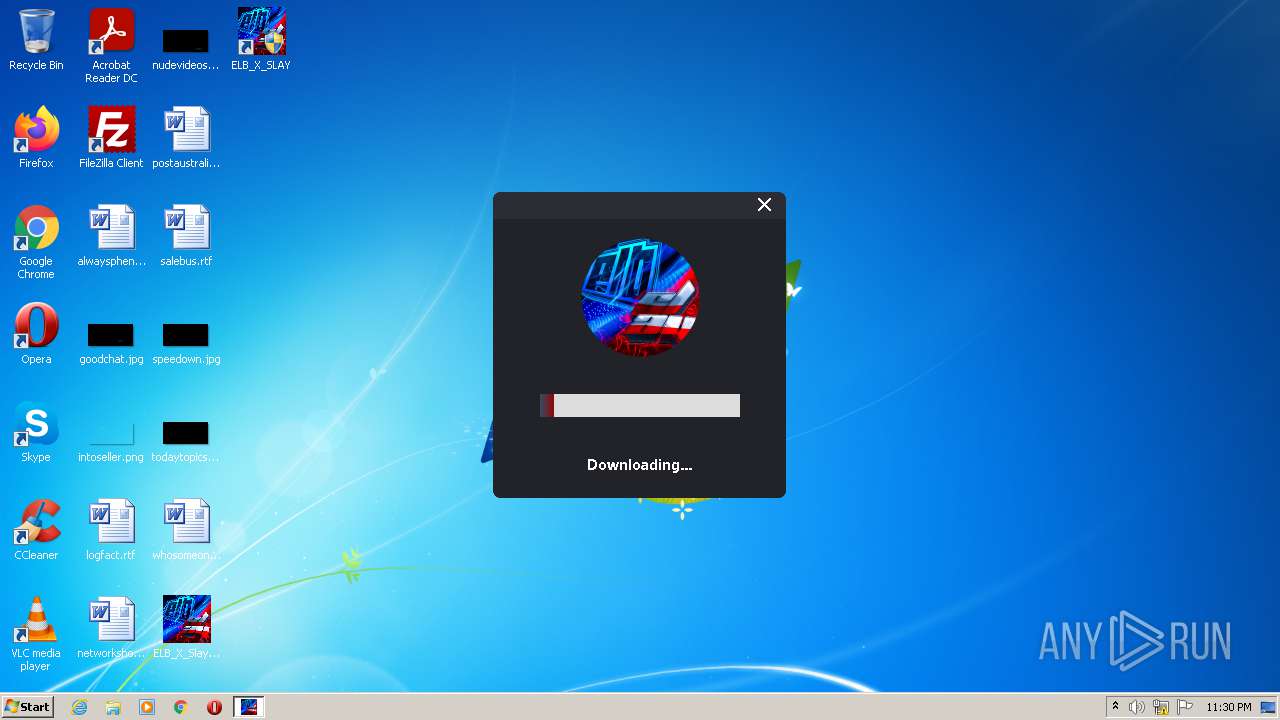1280x720 pixels.
Task: Open the Action Center flag icon
Action: coord(1185,707)
